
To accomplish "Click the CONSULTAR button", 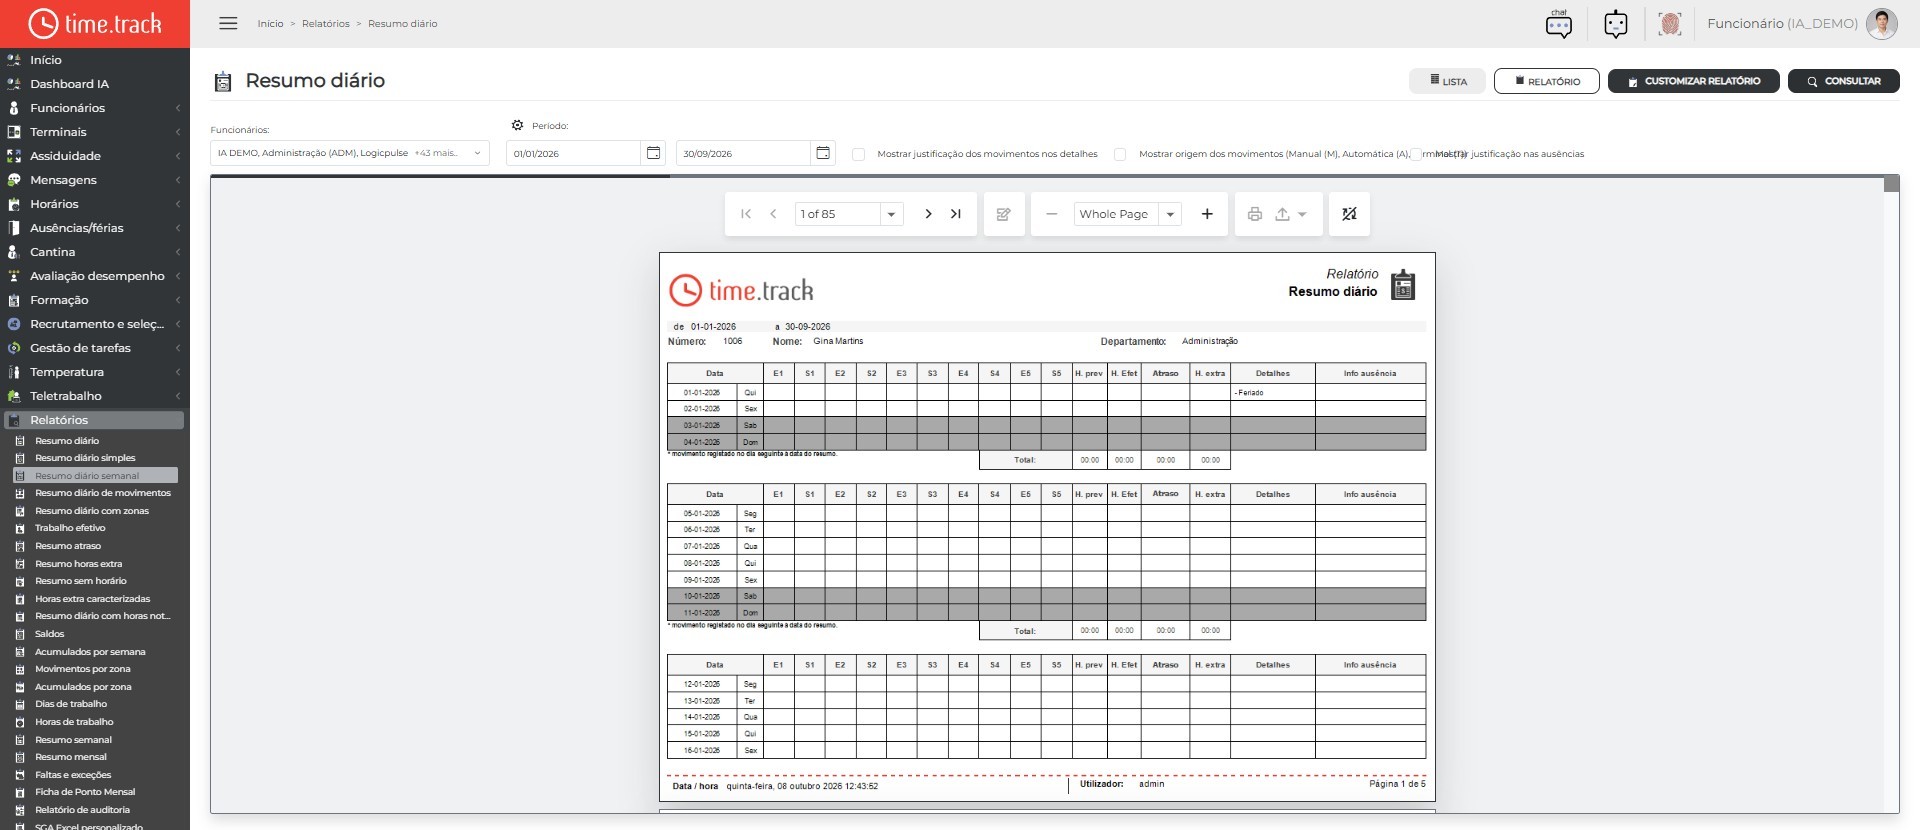I will (x=1844, y=81).
